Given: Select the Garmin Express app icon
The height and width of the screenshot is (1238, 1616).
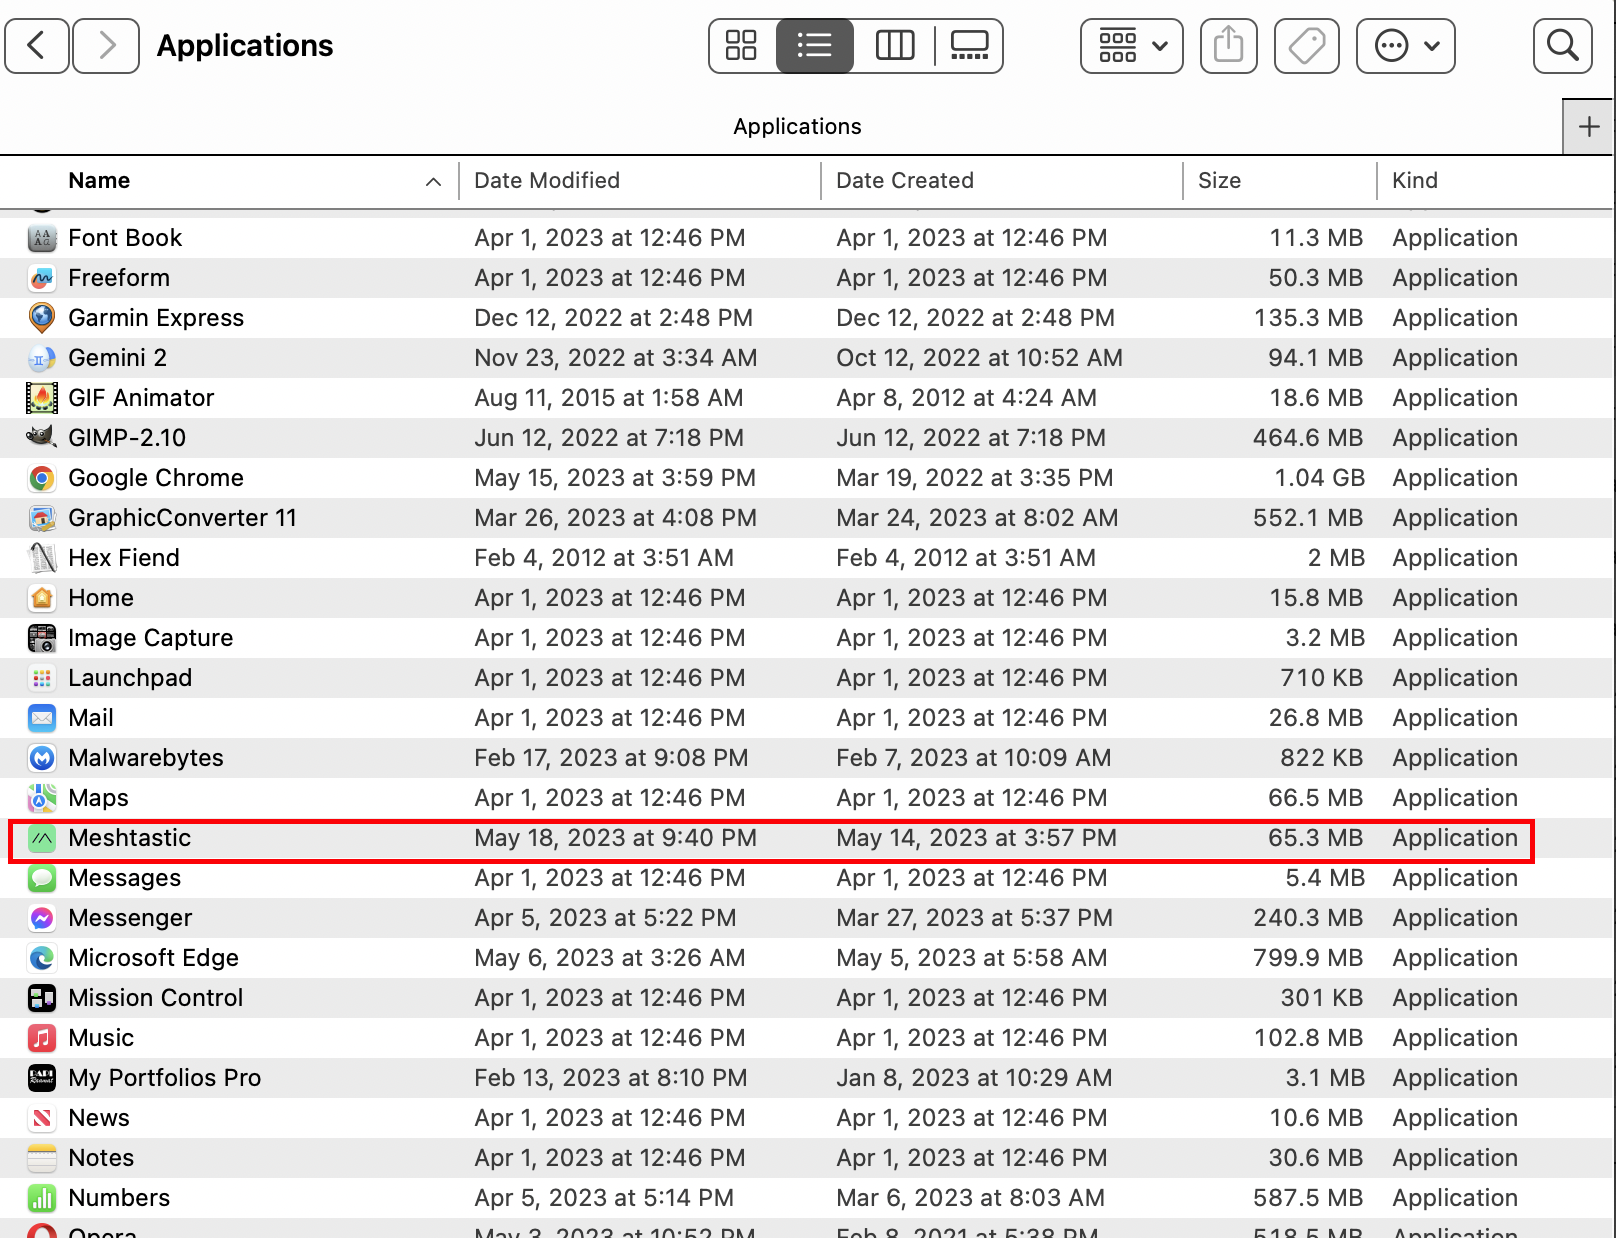Looking at the screenshot, I should pos(42,318).
